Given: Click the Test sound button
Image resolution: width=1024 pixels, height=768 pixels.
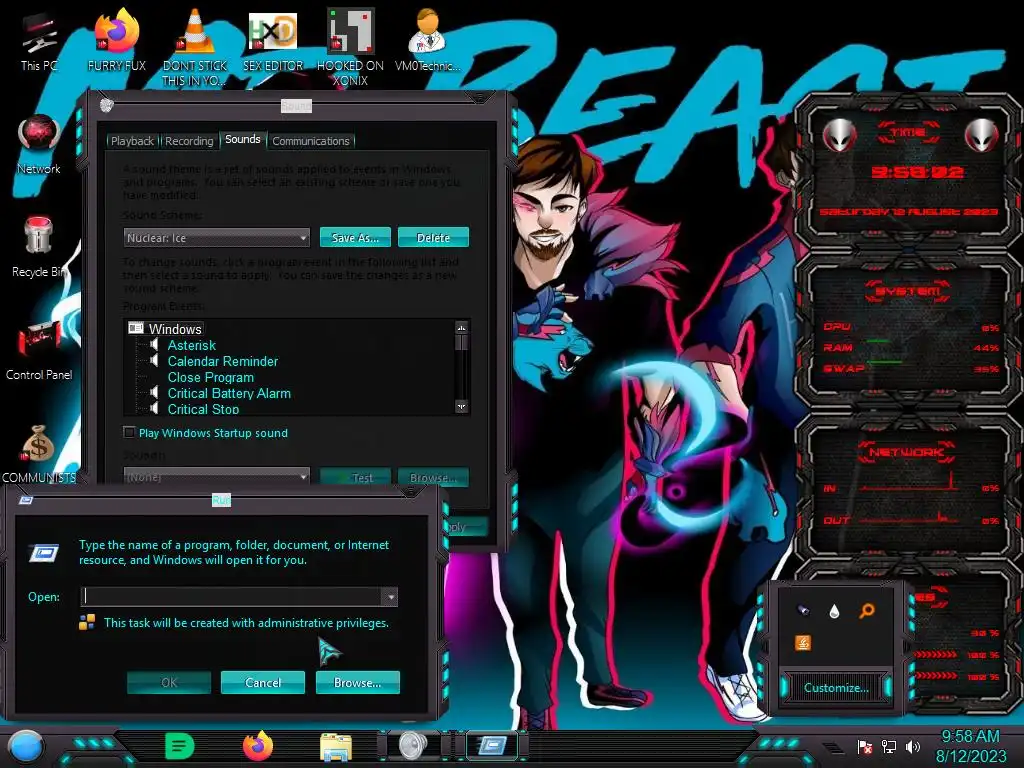Looking at the screenshot, I should (x=355, y=477).
